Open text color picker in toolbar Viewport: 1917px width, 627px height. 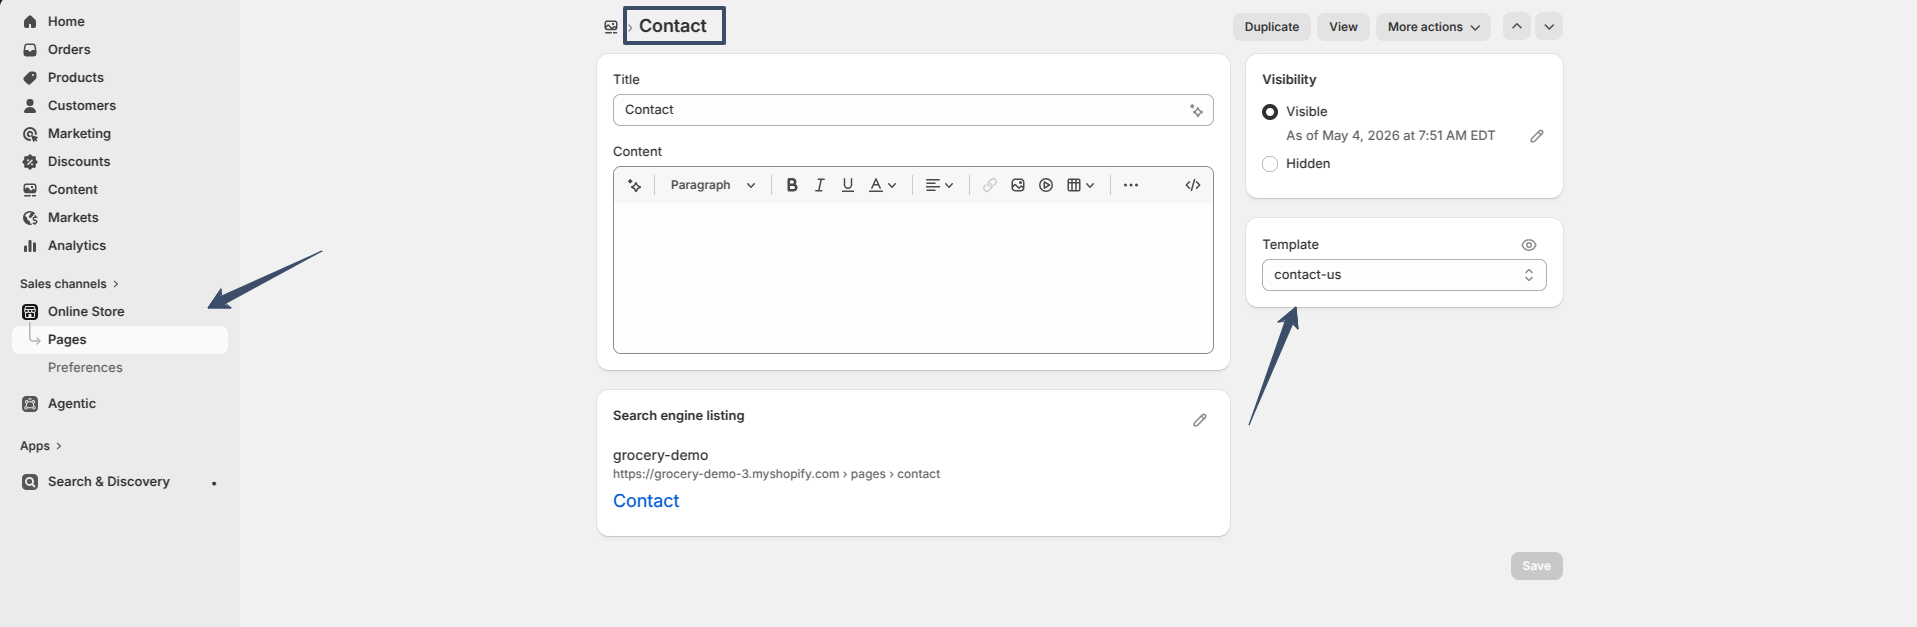883,185
